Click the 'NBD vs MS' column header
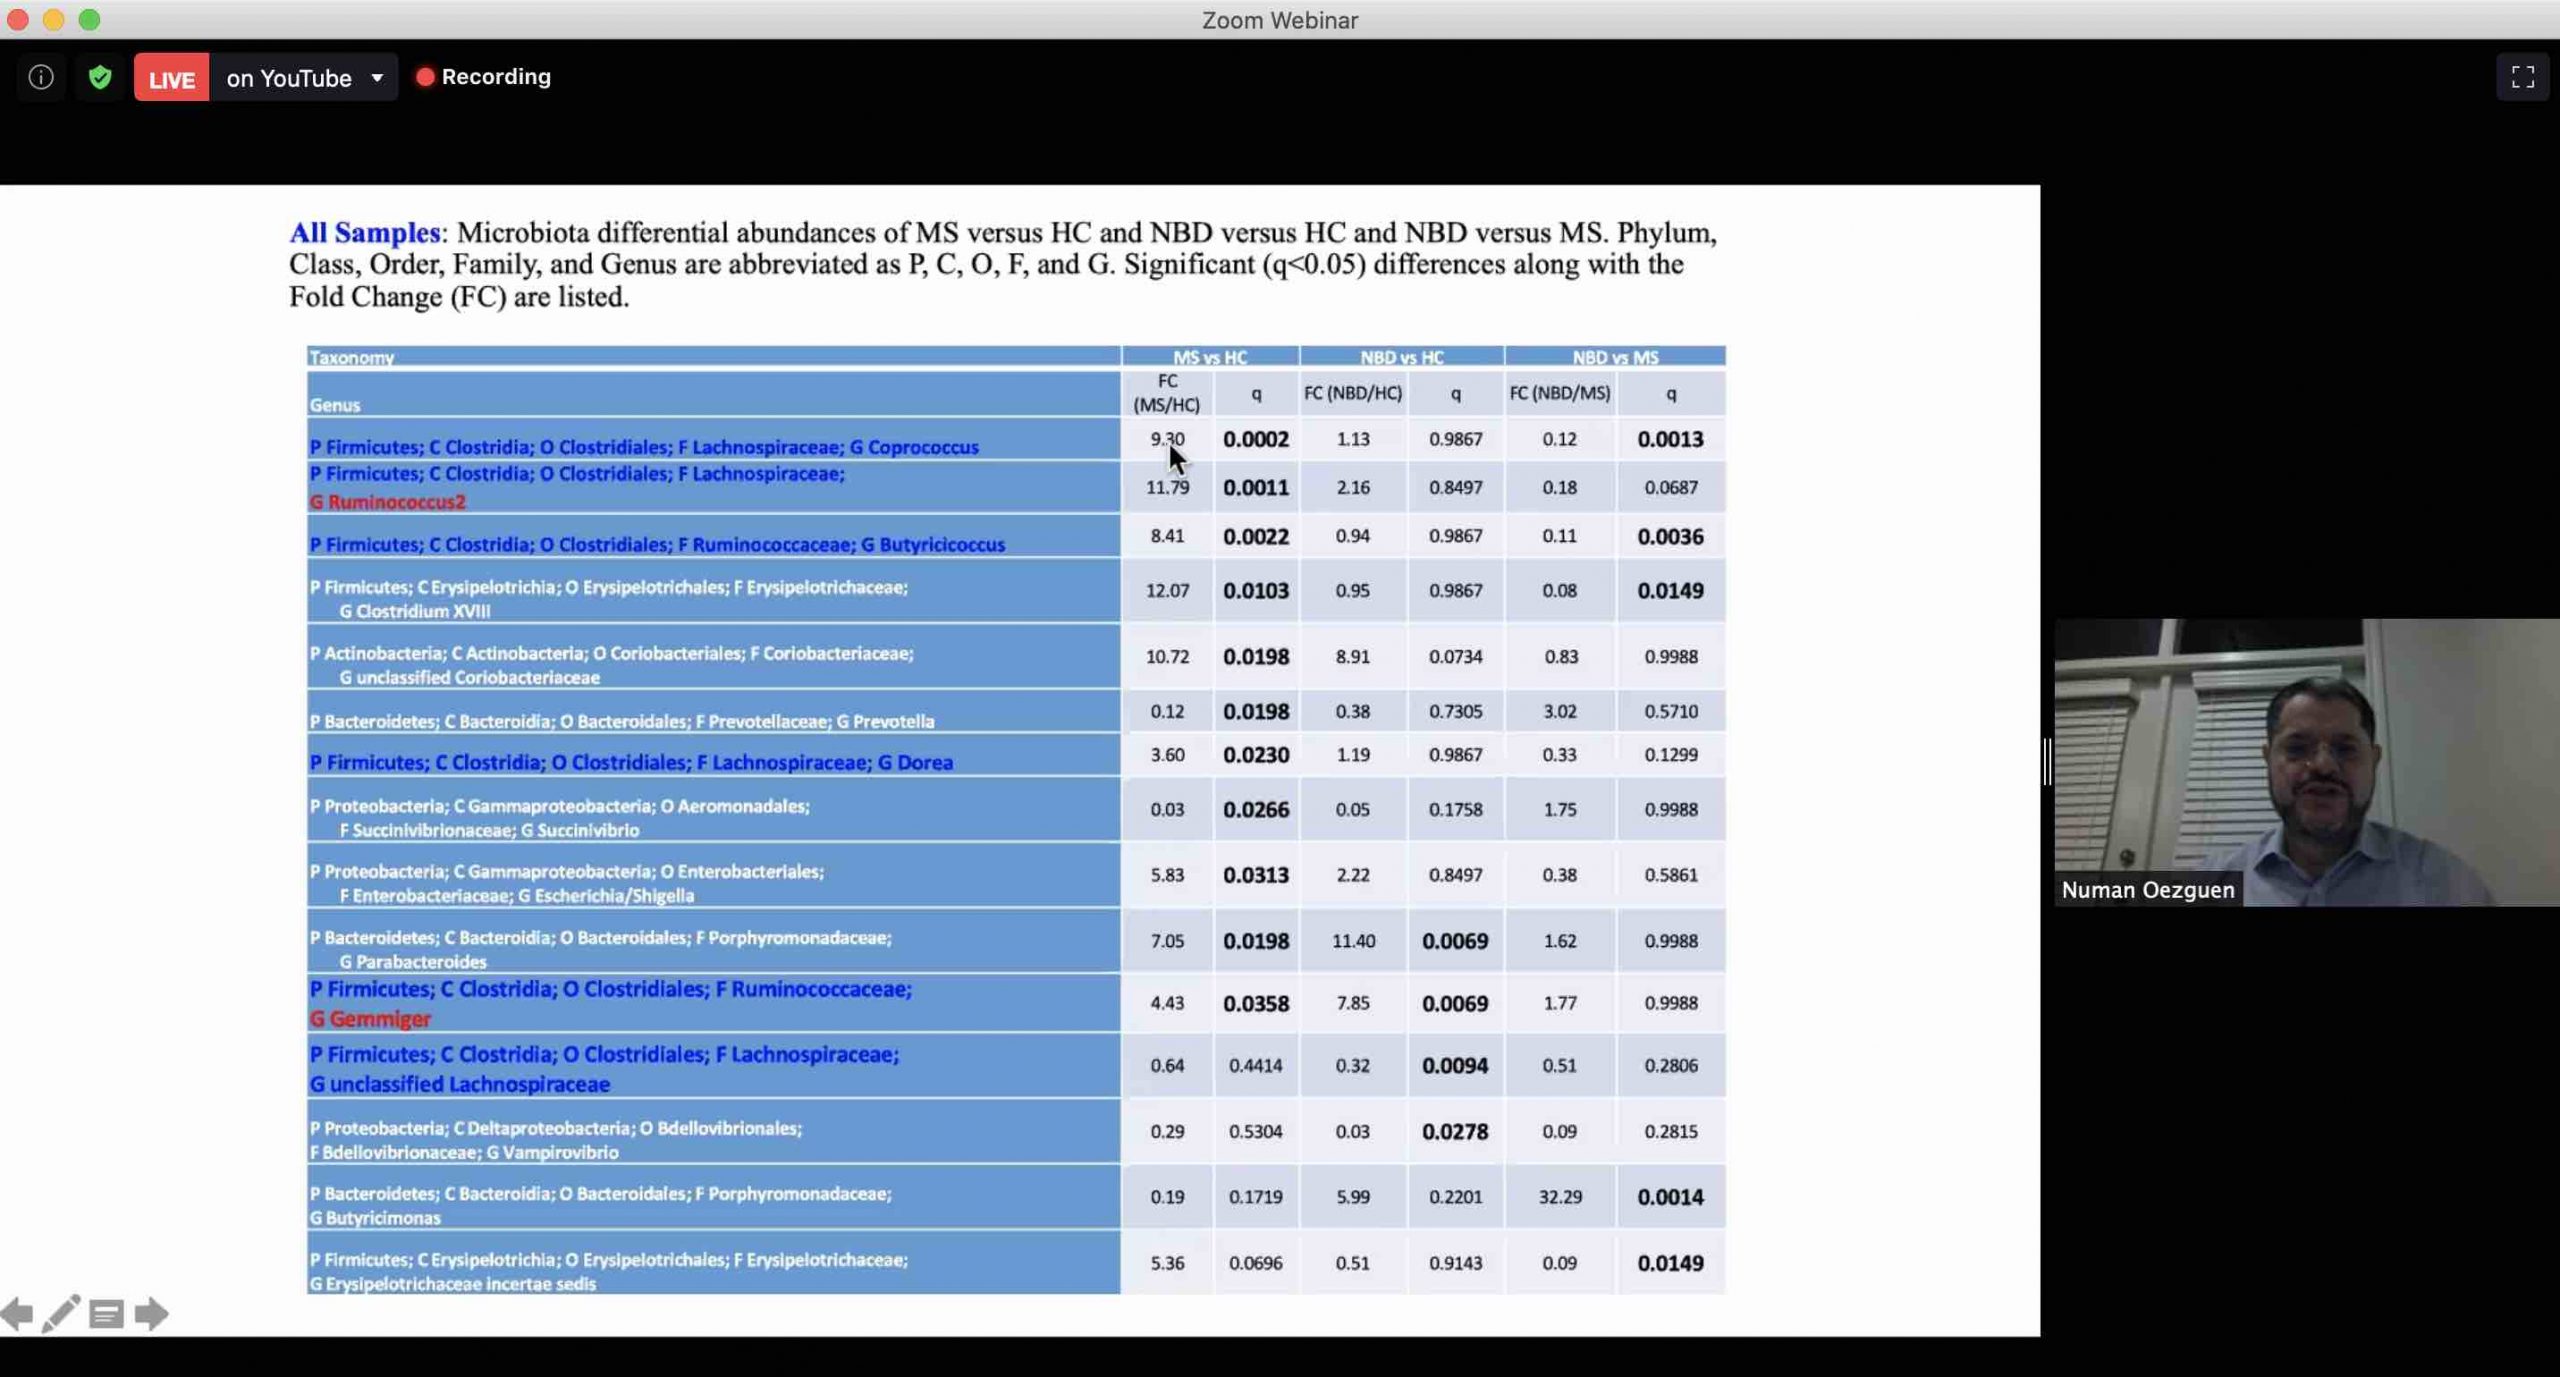Image resolution: width=2560 pixels, height=1377 pixels. 1615,357
